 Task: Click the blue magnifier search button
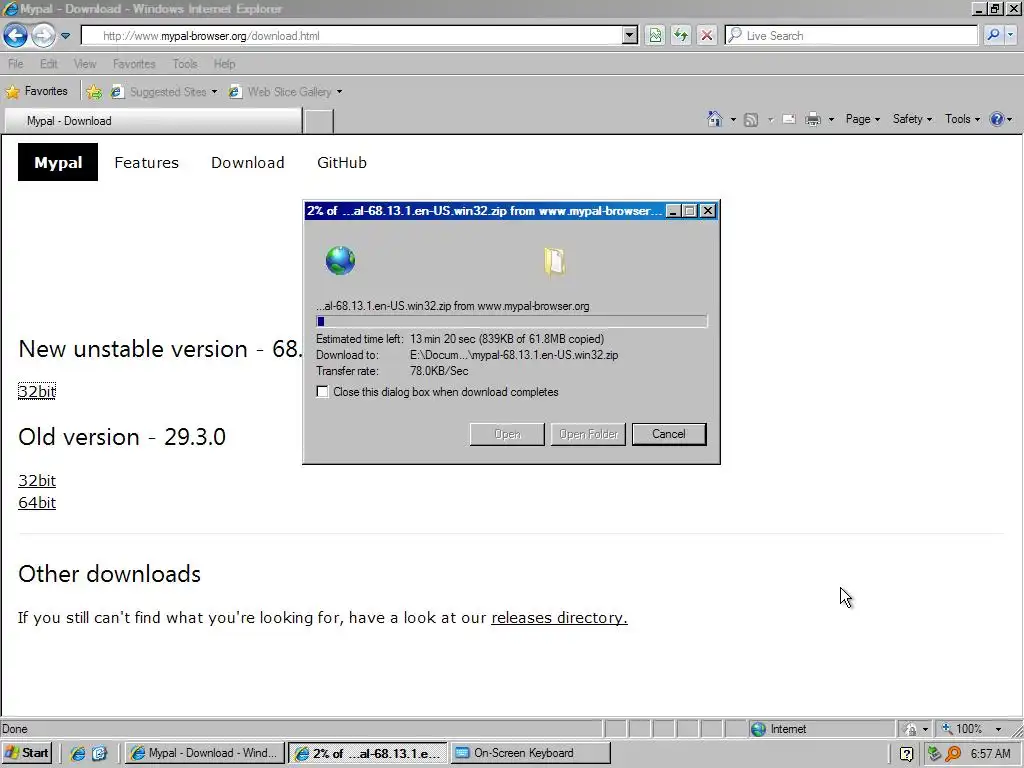click(x=993, y=35)
